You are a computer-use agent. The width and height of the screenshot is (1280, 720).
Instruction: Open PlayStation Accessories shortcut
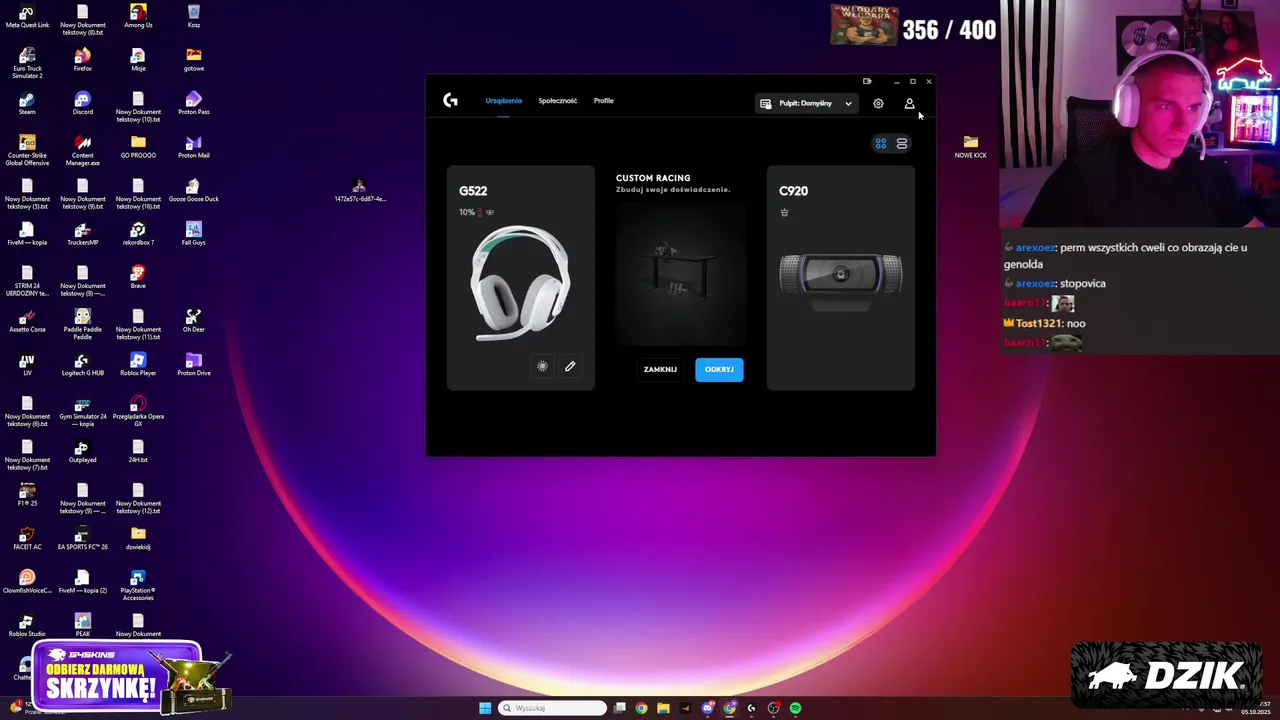(138, 585)
